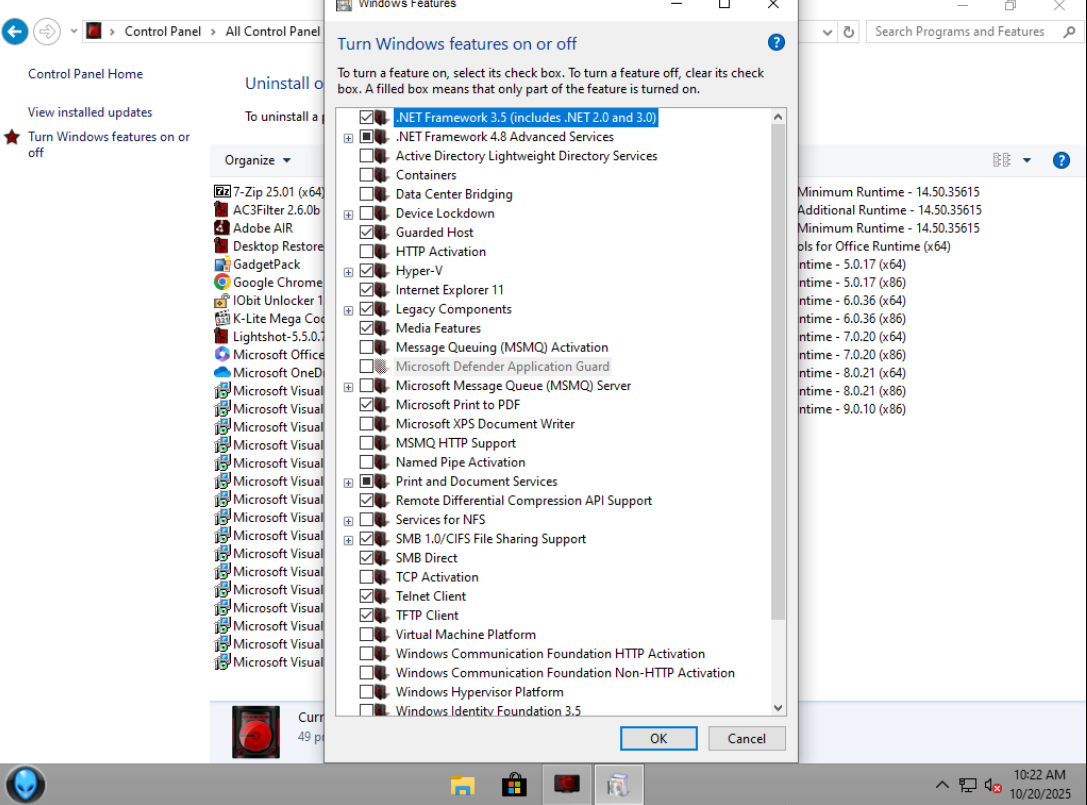Screen dimensions: 1087x805
Task: Click the muted volume tray icon
Action: 993,786
